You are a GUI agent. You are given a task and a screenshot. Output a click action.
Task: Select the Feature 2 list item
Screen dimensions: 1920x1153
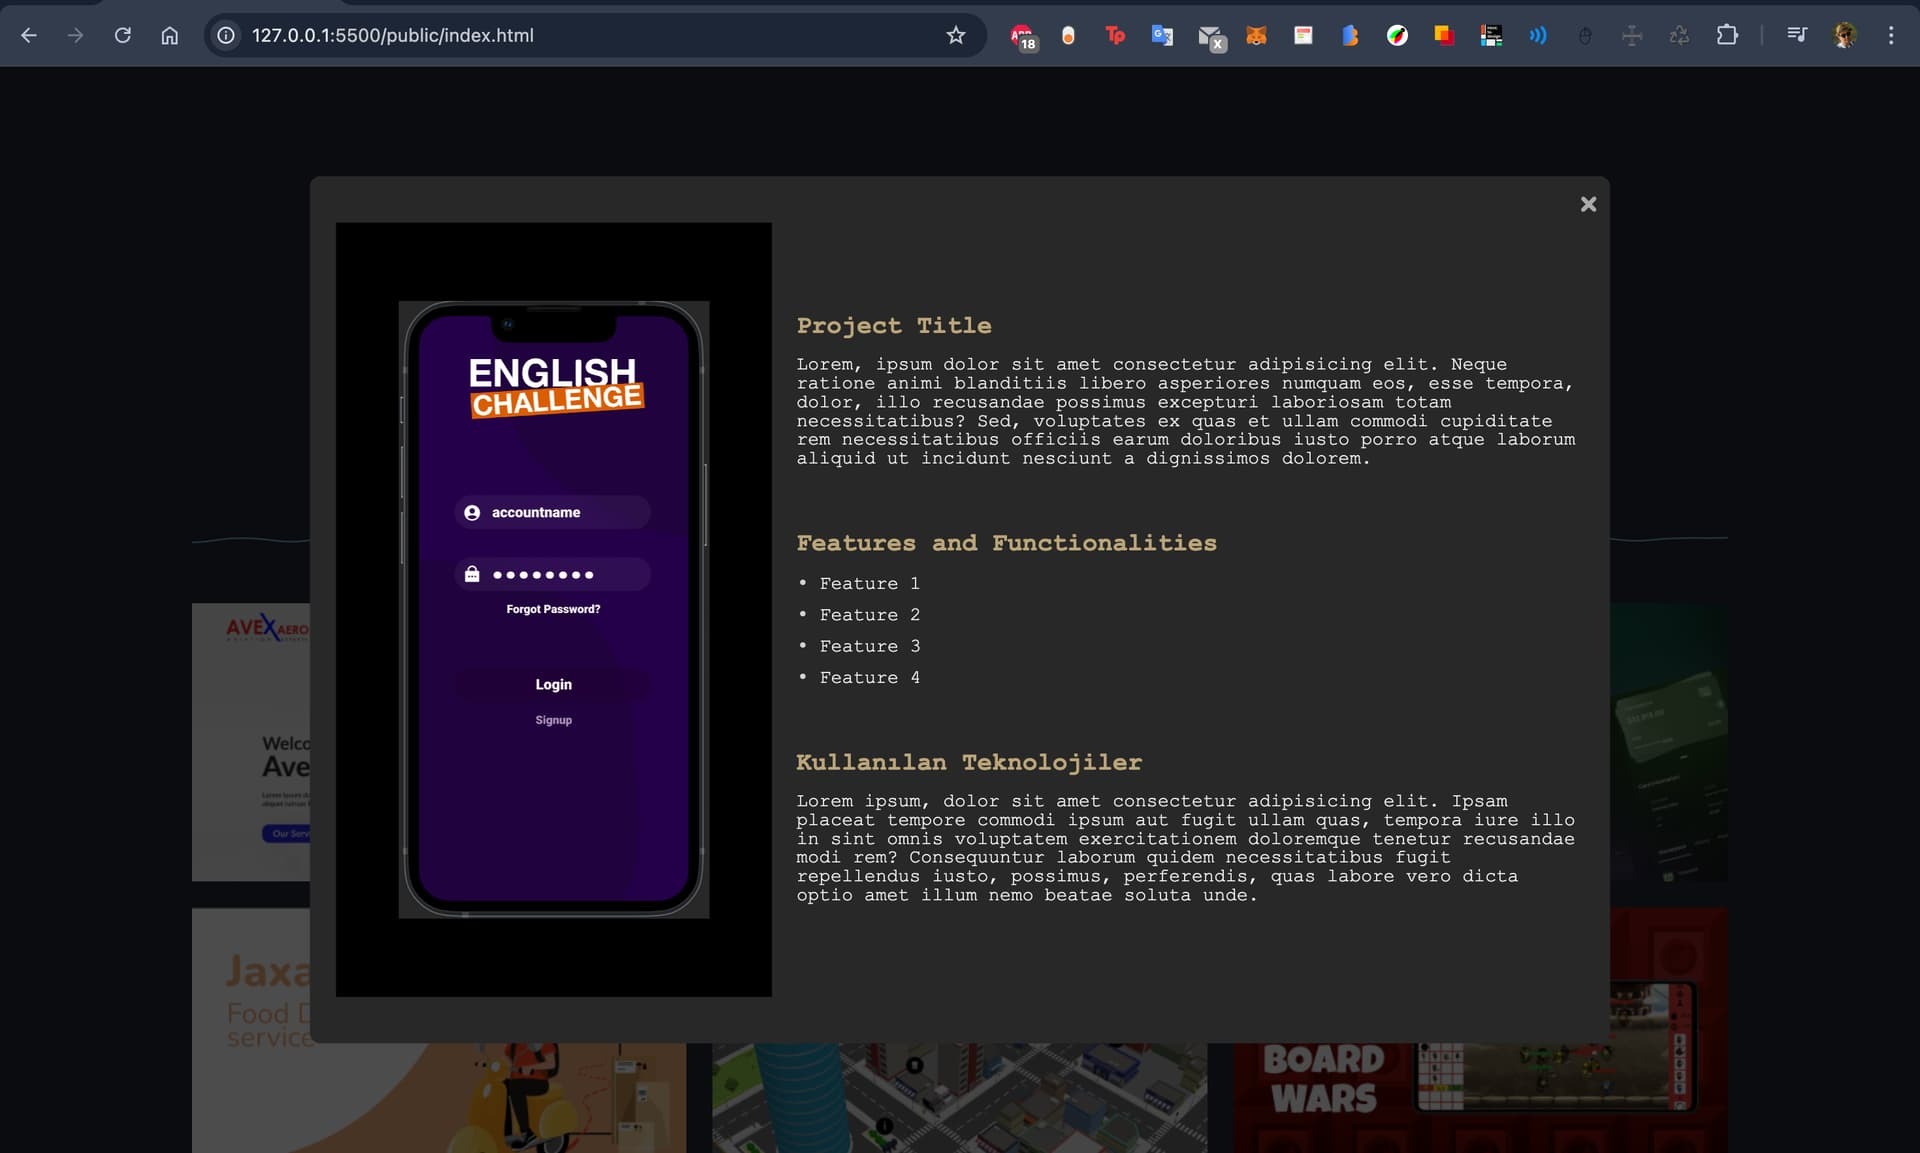869,615
